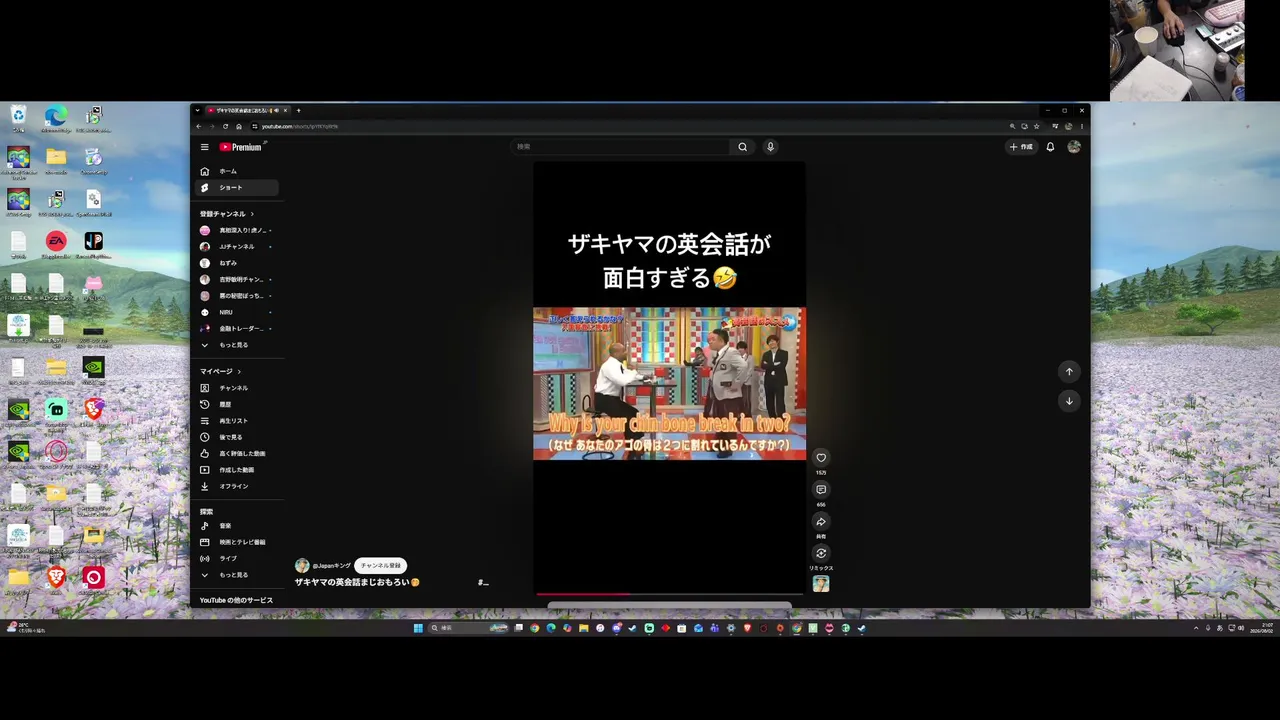Open the browser three-dot menu
1280x720 pixels.
(x=1082, y=127)
